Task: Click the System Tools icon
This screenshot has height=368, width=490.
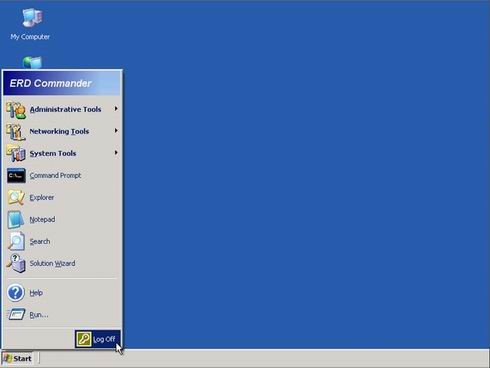Action: click(x=16, y=154)
